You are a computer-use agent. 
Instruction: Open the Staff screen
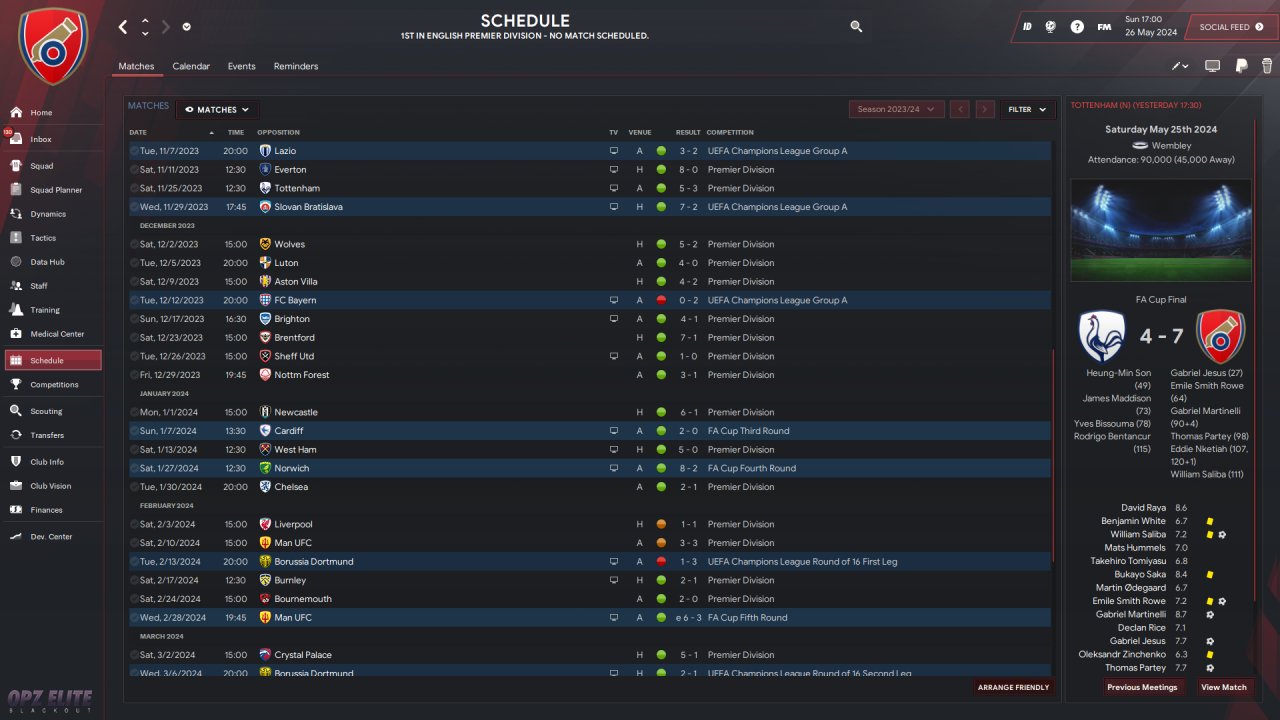pyautogui.click(x=52, y=286)
